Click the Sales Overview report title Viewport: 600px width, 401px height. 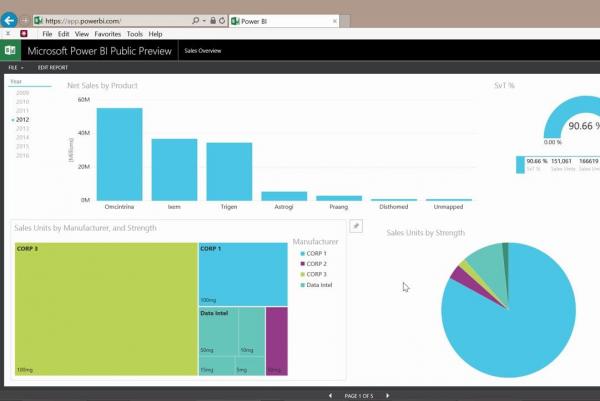[203, 50]
